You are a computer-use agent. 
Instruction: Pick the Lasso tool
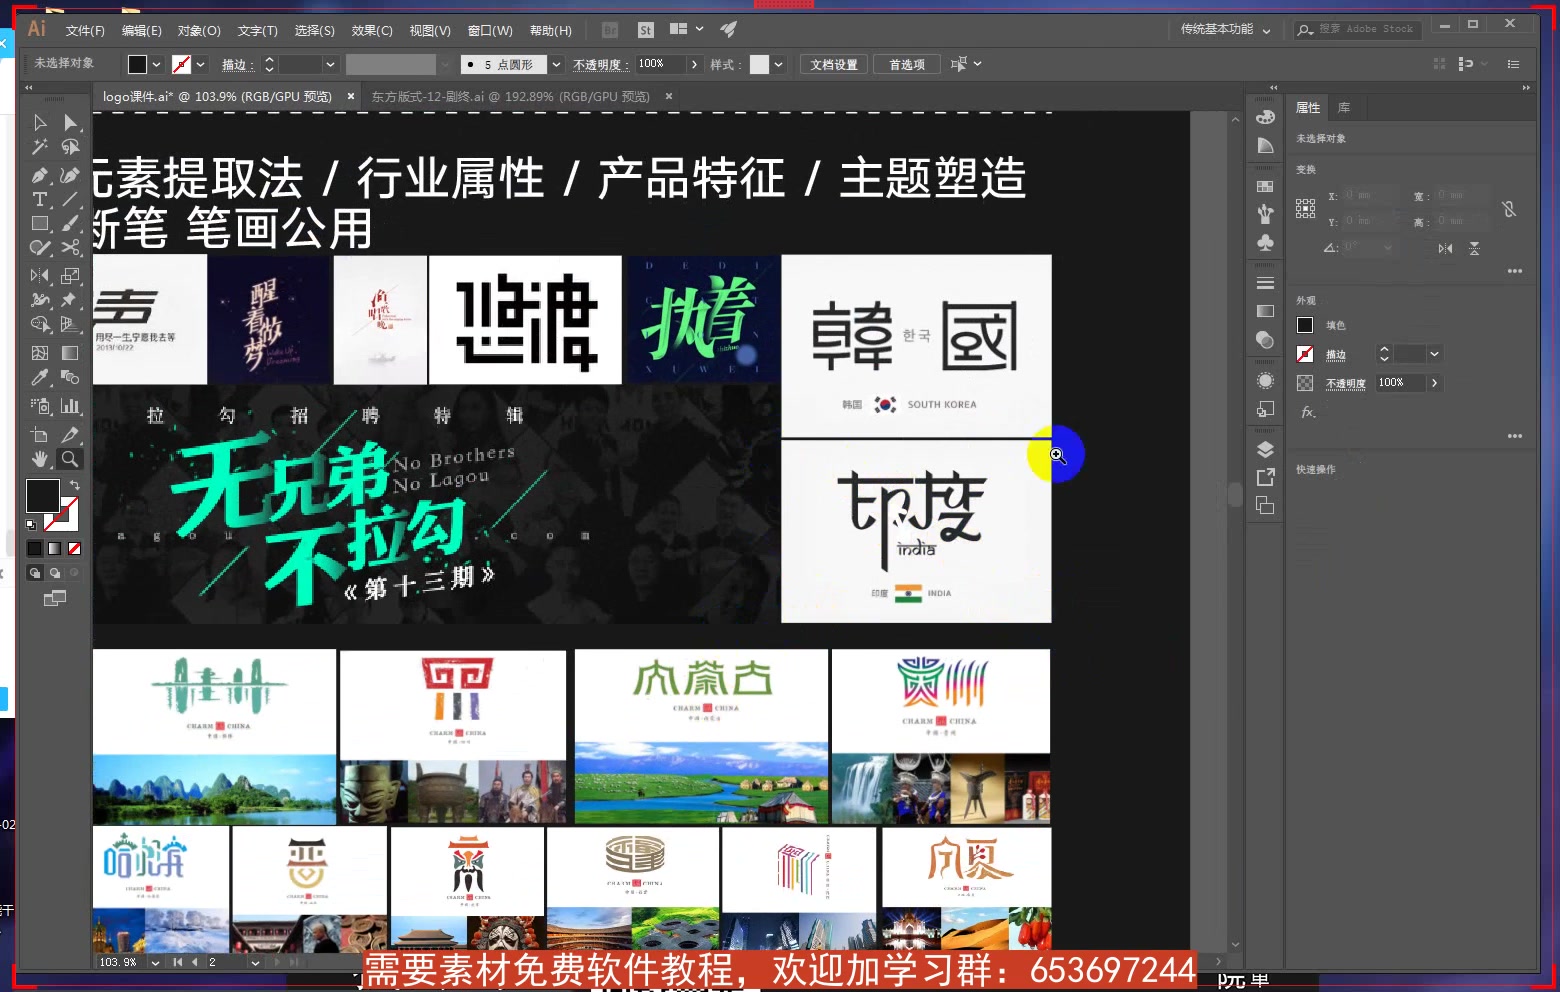pos(70,148)
